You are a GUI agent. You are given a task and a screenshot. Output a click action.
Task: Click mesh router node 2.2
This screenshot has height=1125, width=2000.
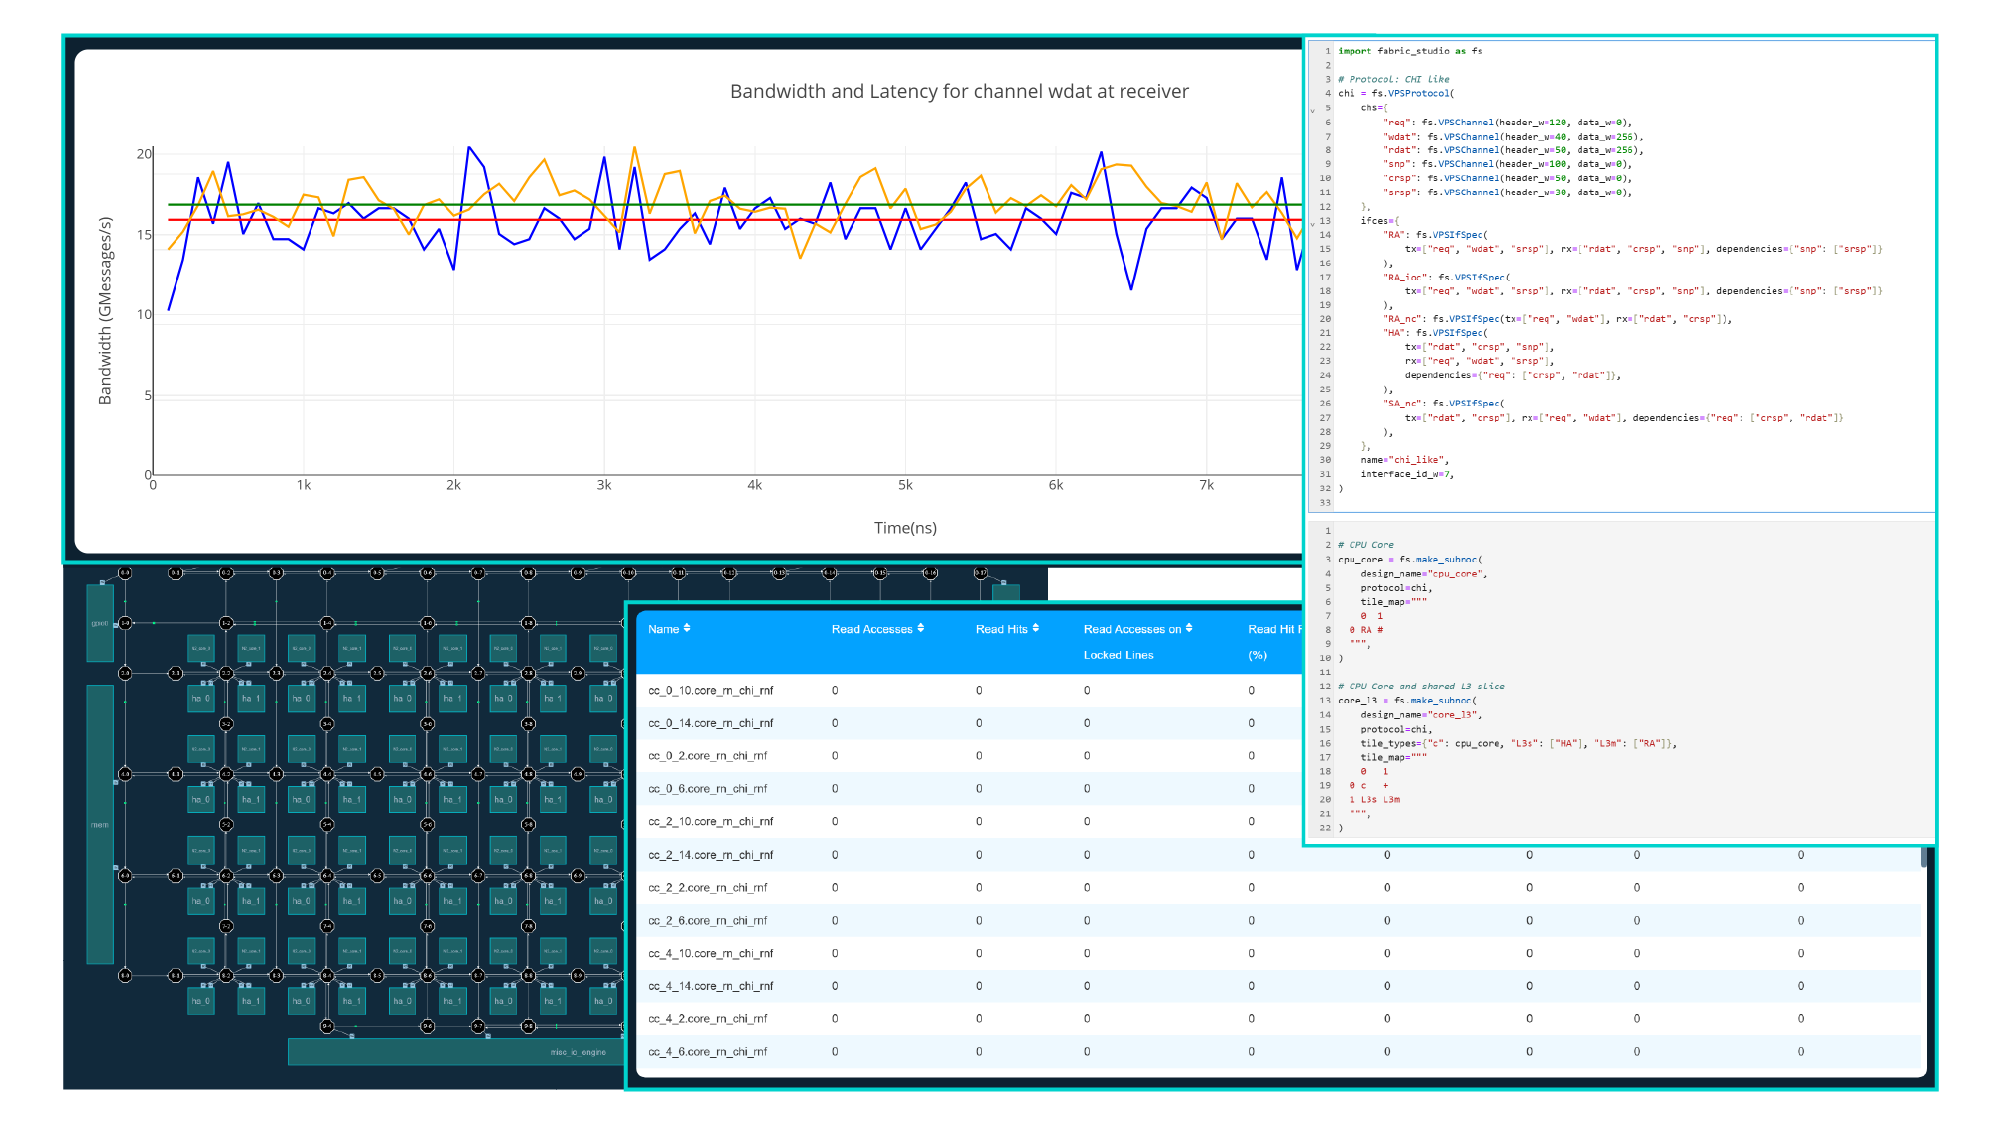[226, 673]
